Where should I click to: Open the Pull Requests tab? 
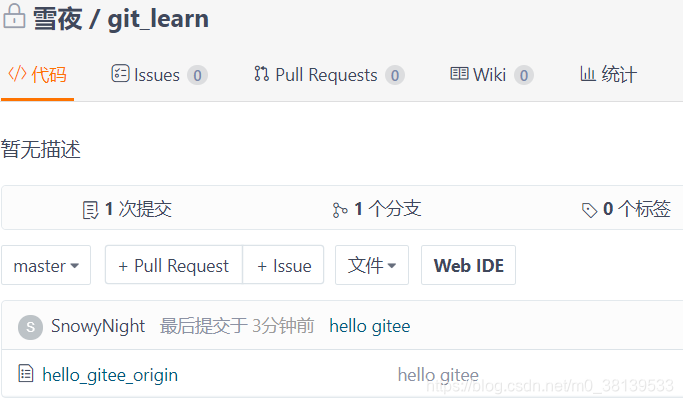(329, 75)
